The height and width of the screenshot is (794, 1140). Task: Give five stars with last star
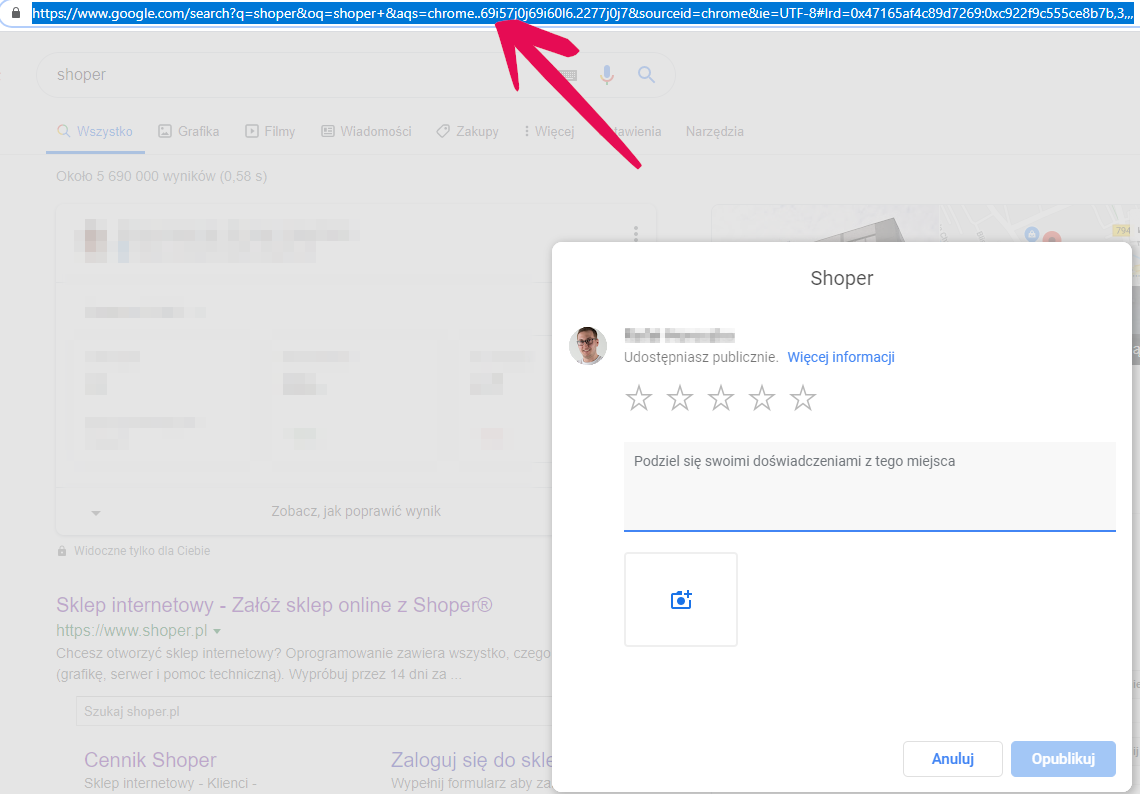coord(803,399)
